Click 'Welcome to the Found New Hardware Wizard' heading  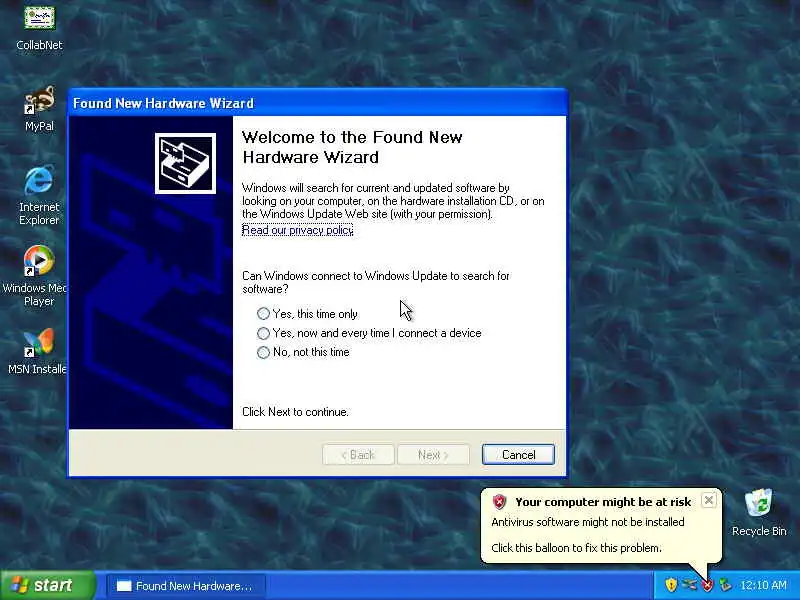click(352, 147)
